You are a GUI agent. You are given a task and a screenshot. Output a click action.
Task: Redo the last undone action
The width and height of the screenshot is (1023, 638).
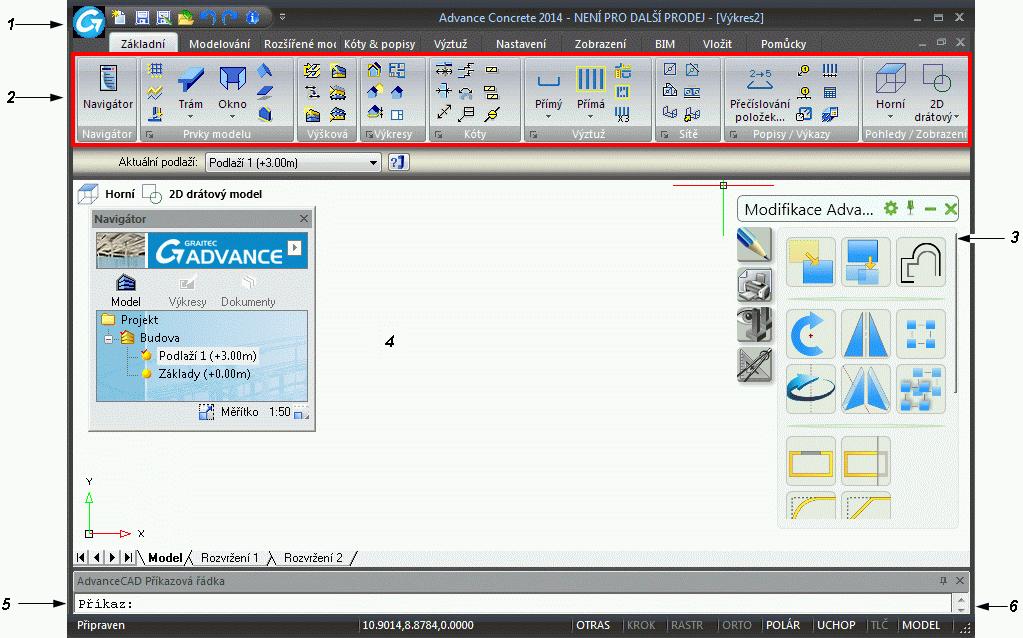point(230,17)
